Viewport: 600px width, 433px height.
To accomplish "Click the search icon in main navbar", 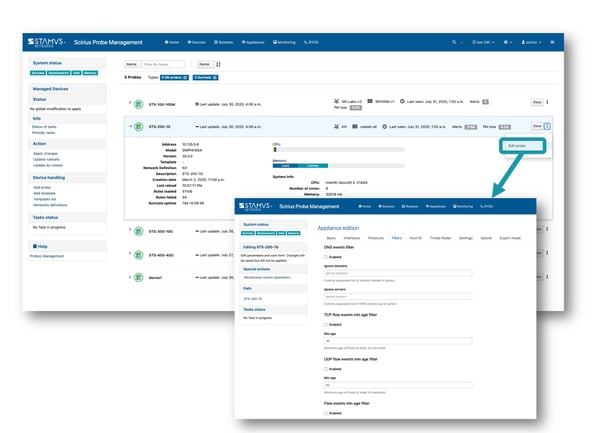I will (454, 42).
